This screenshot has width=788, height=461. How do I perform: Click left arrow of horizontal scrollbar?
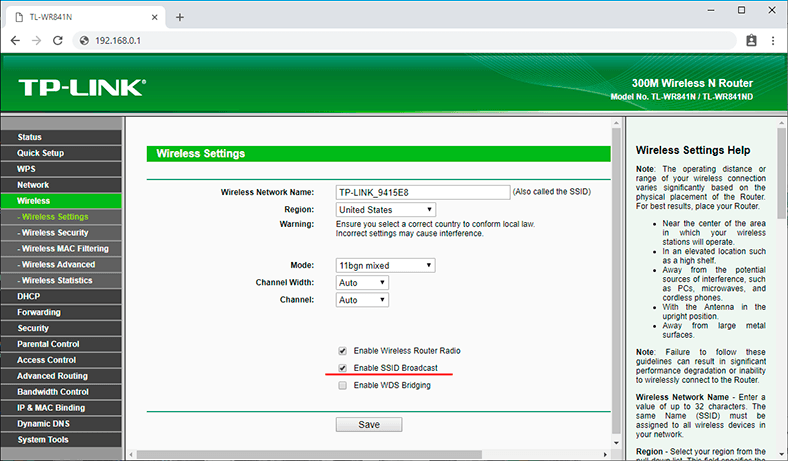pyautogui.click(x=131, y=454)
